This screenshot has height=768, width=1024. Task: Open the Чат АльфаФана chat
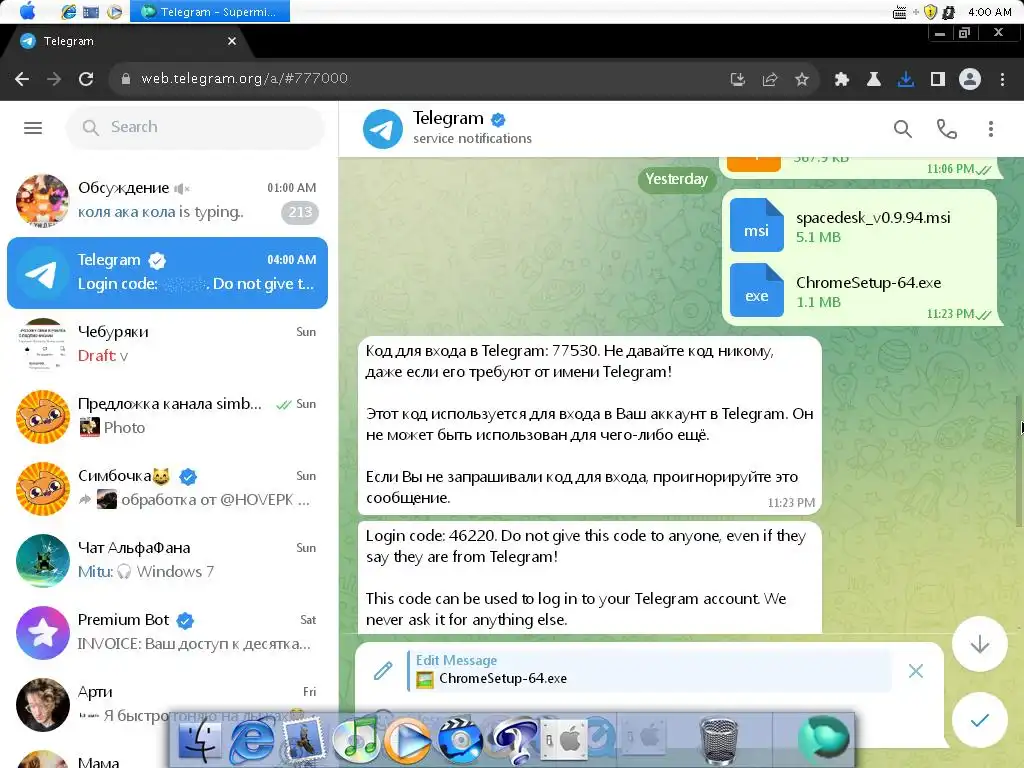pyautogui.click(x=167, y=560)
